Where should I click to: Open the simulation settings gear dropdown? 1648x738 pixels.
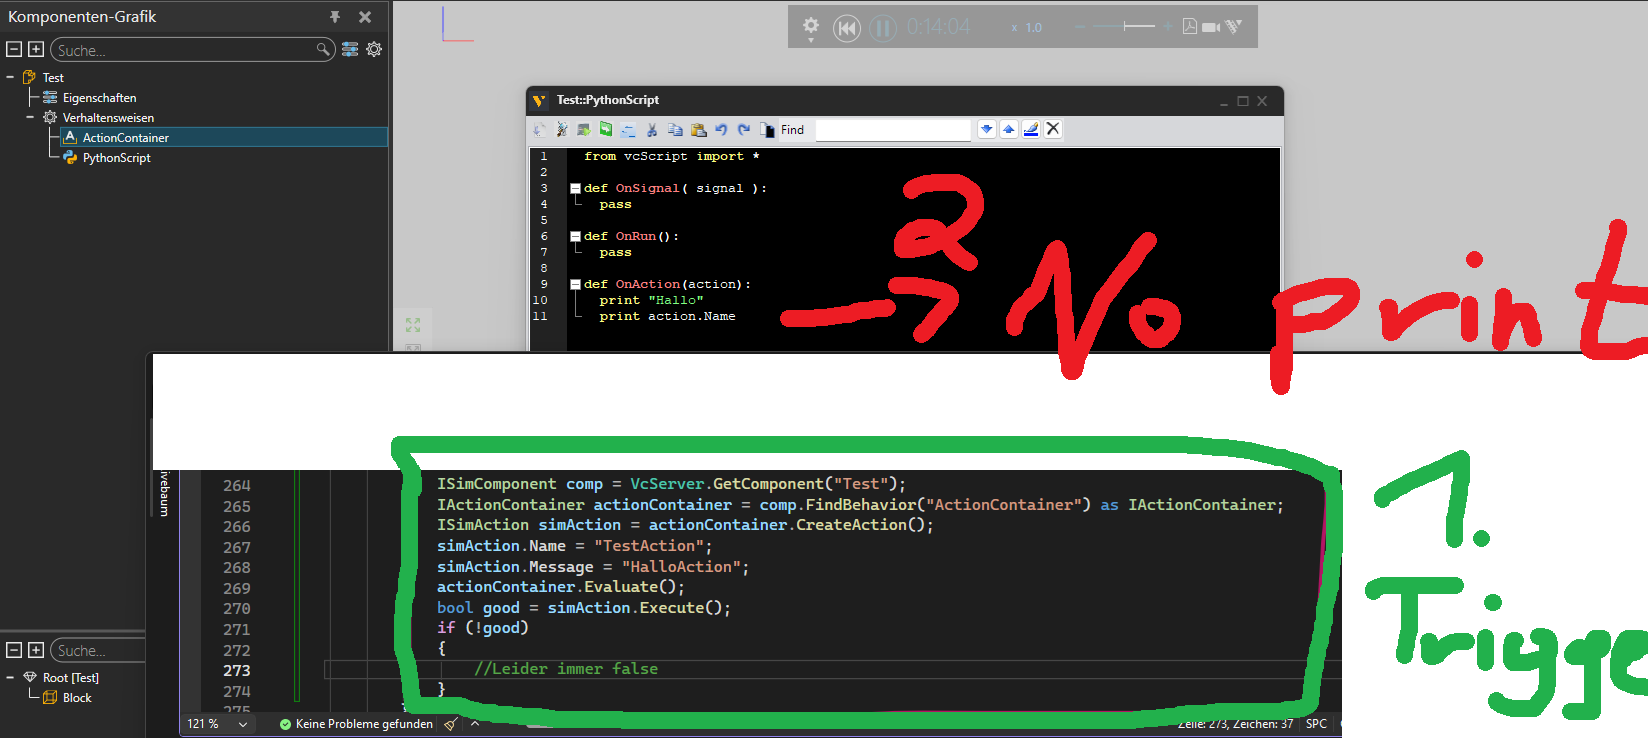tap(811, 27)
